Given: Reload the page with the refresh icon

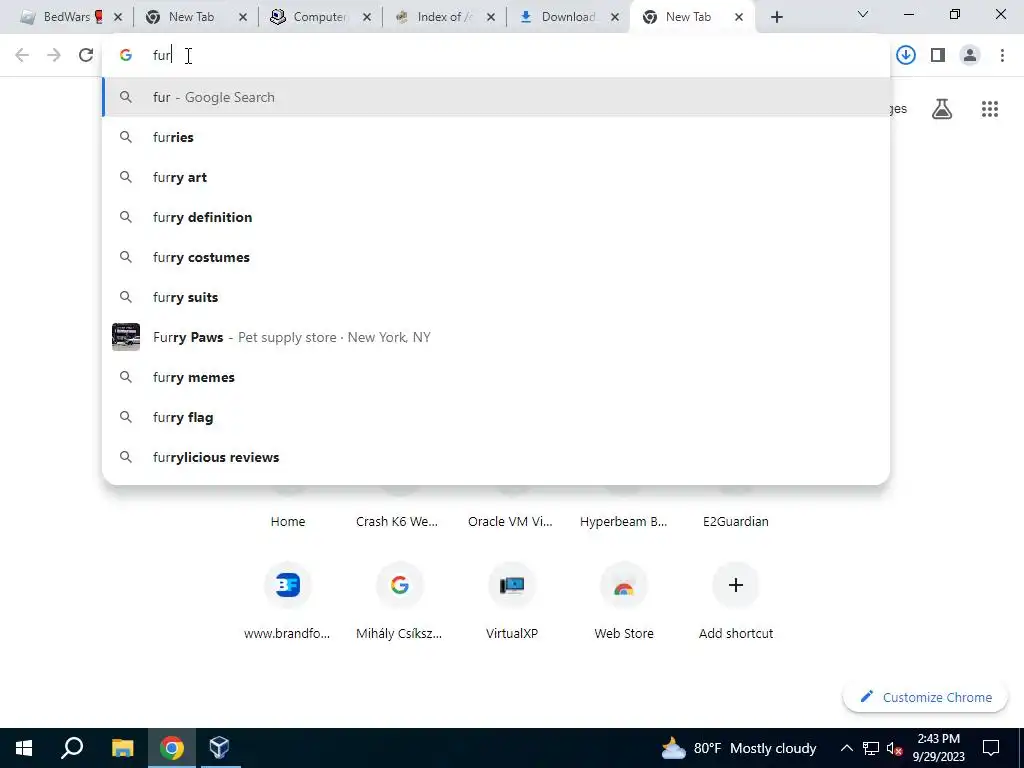Looking at the screenshot, I should point(86,55).
